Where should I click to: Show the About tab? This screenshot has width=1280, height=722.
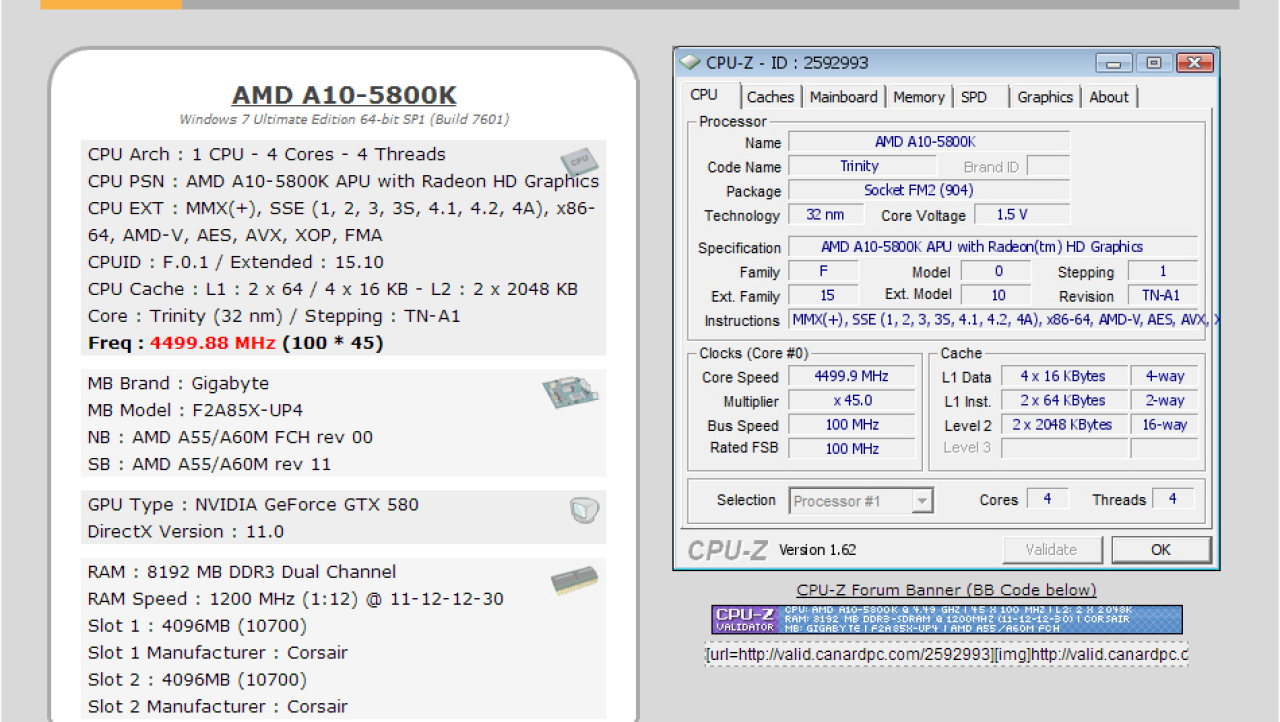pos(1109,97)
